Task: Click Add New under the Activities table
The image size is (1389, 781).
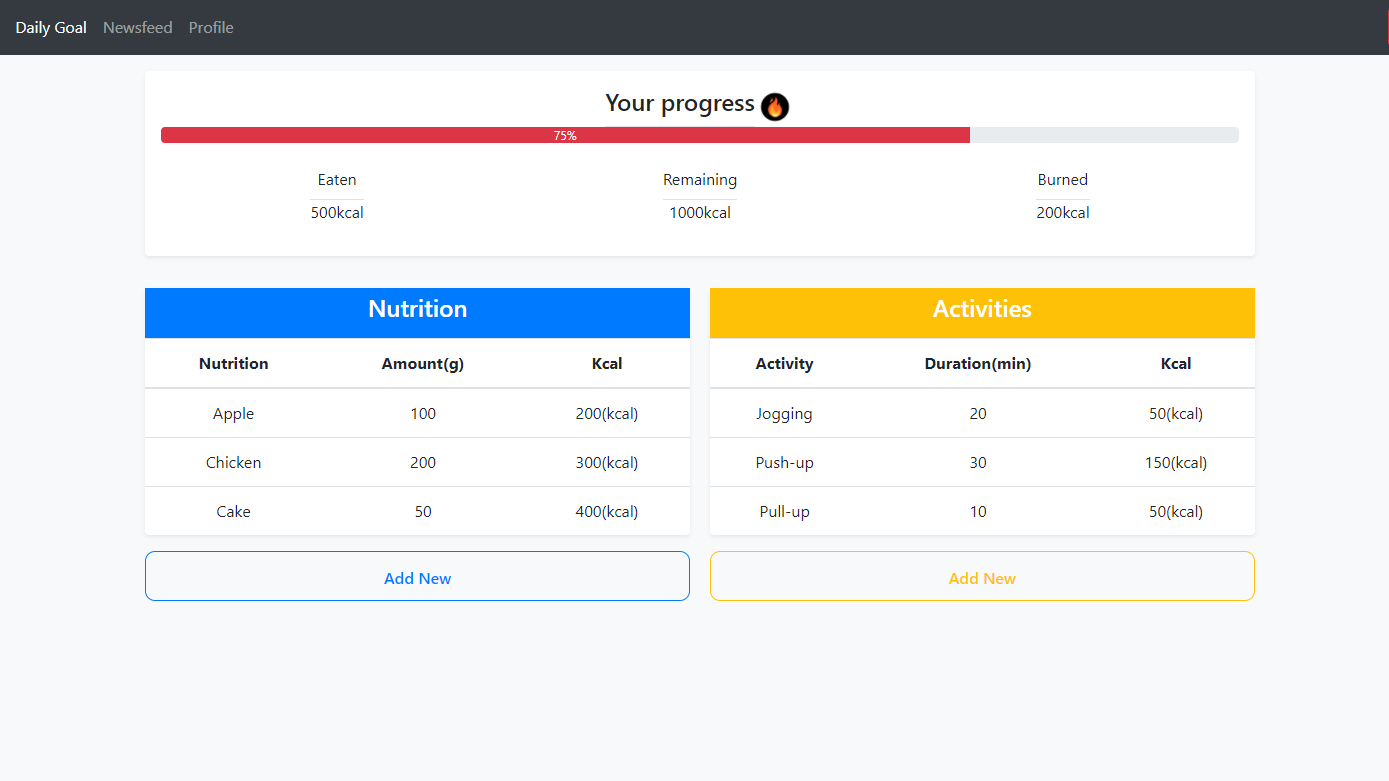Action: [x=982, y=576]
